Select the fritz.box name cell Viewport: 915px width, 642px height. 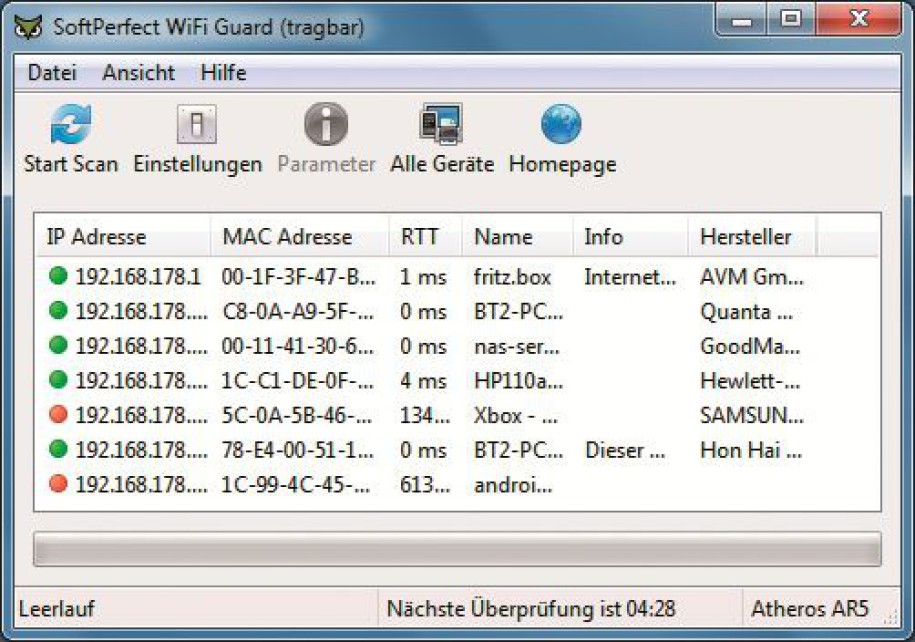(512, 276)
